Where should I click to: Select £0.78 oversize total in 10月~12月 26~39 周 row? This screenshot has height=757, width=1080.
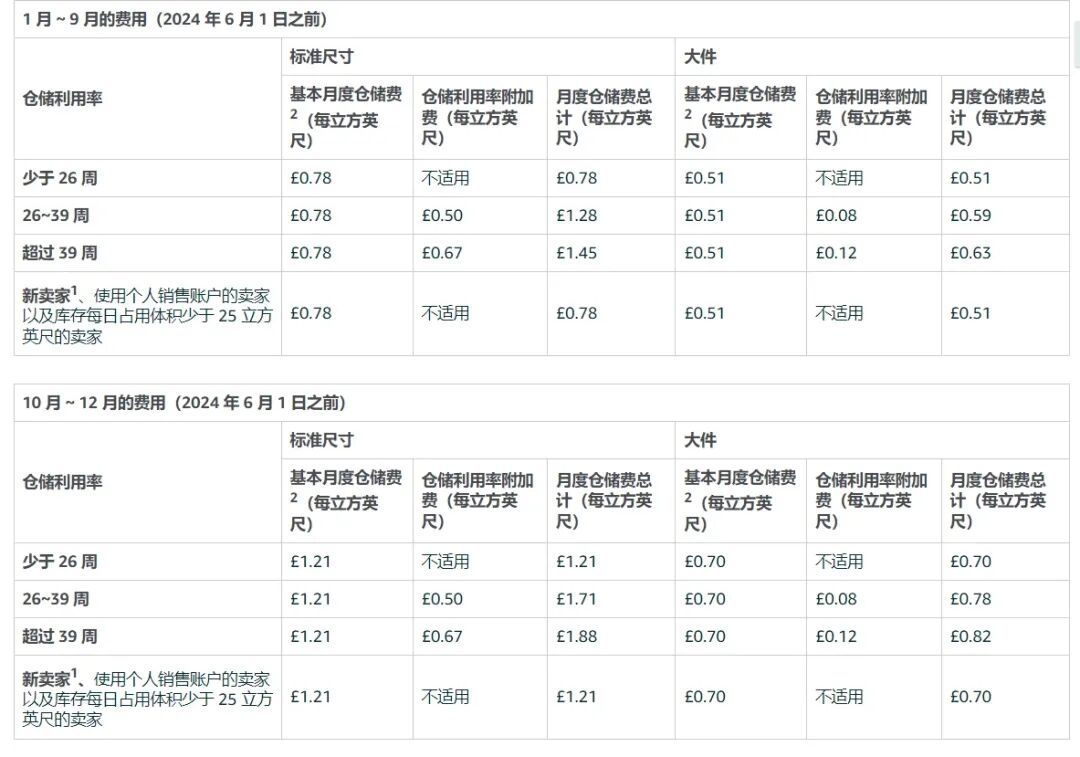point(970,599)
